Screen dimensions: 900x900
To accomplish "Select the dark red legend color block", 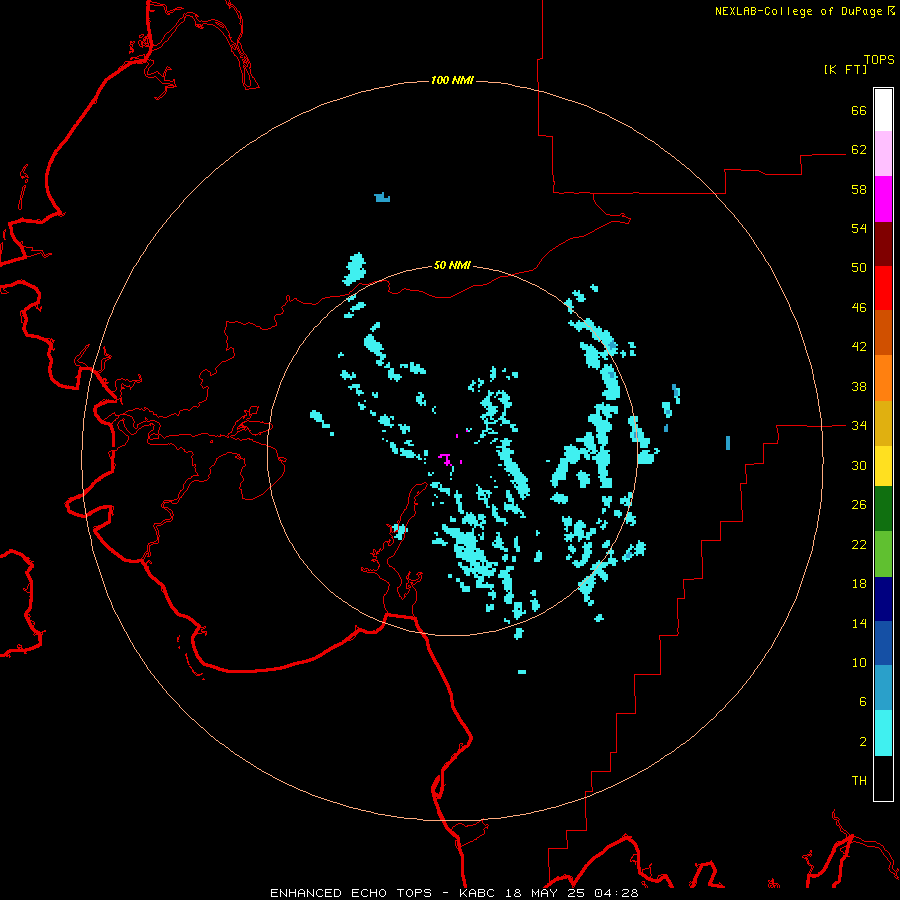I will 883,245.
